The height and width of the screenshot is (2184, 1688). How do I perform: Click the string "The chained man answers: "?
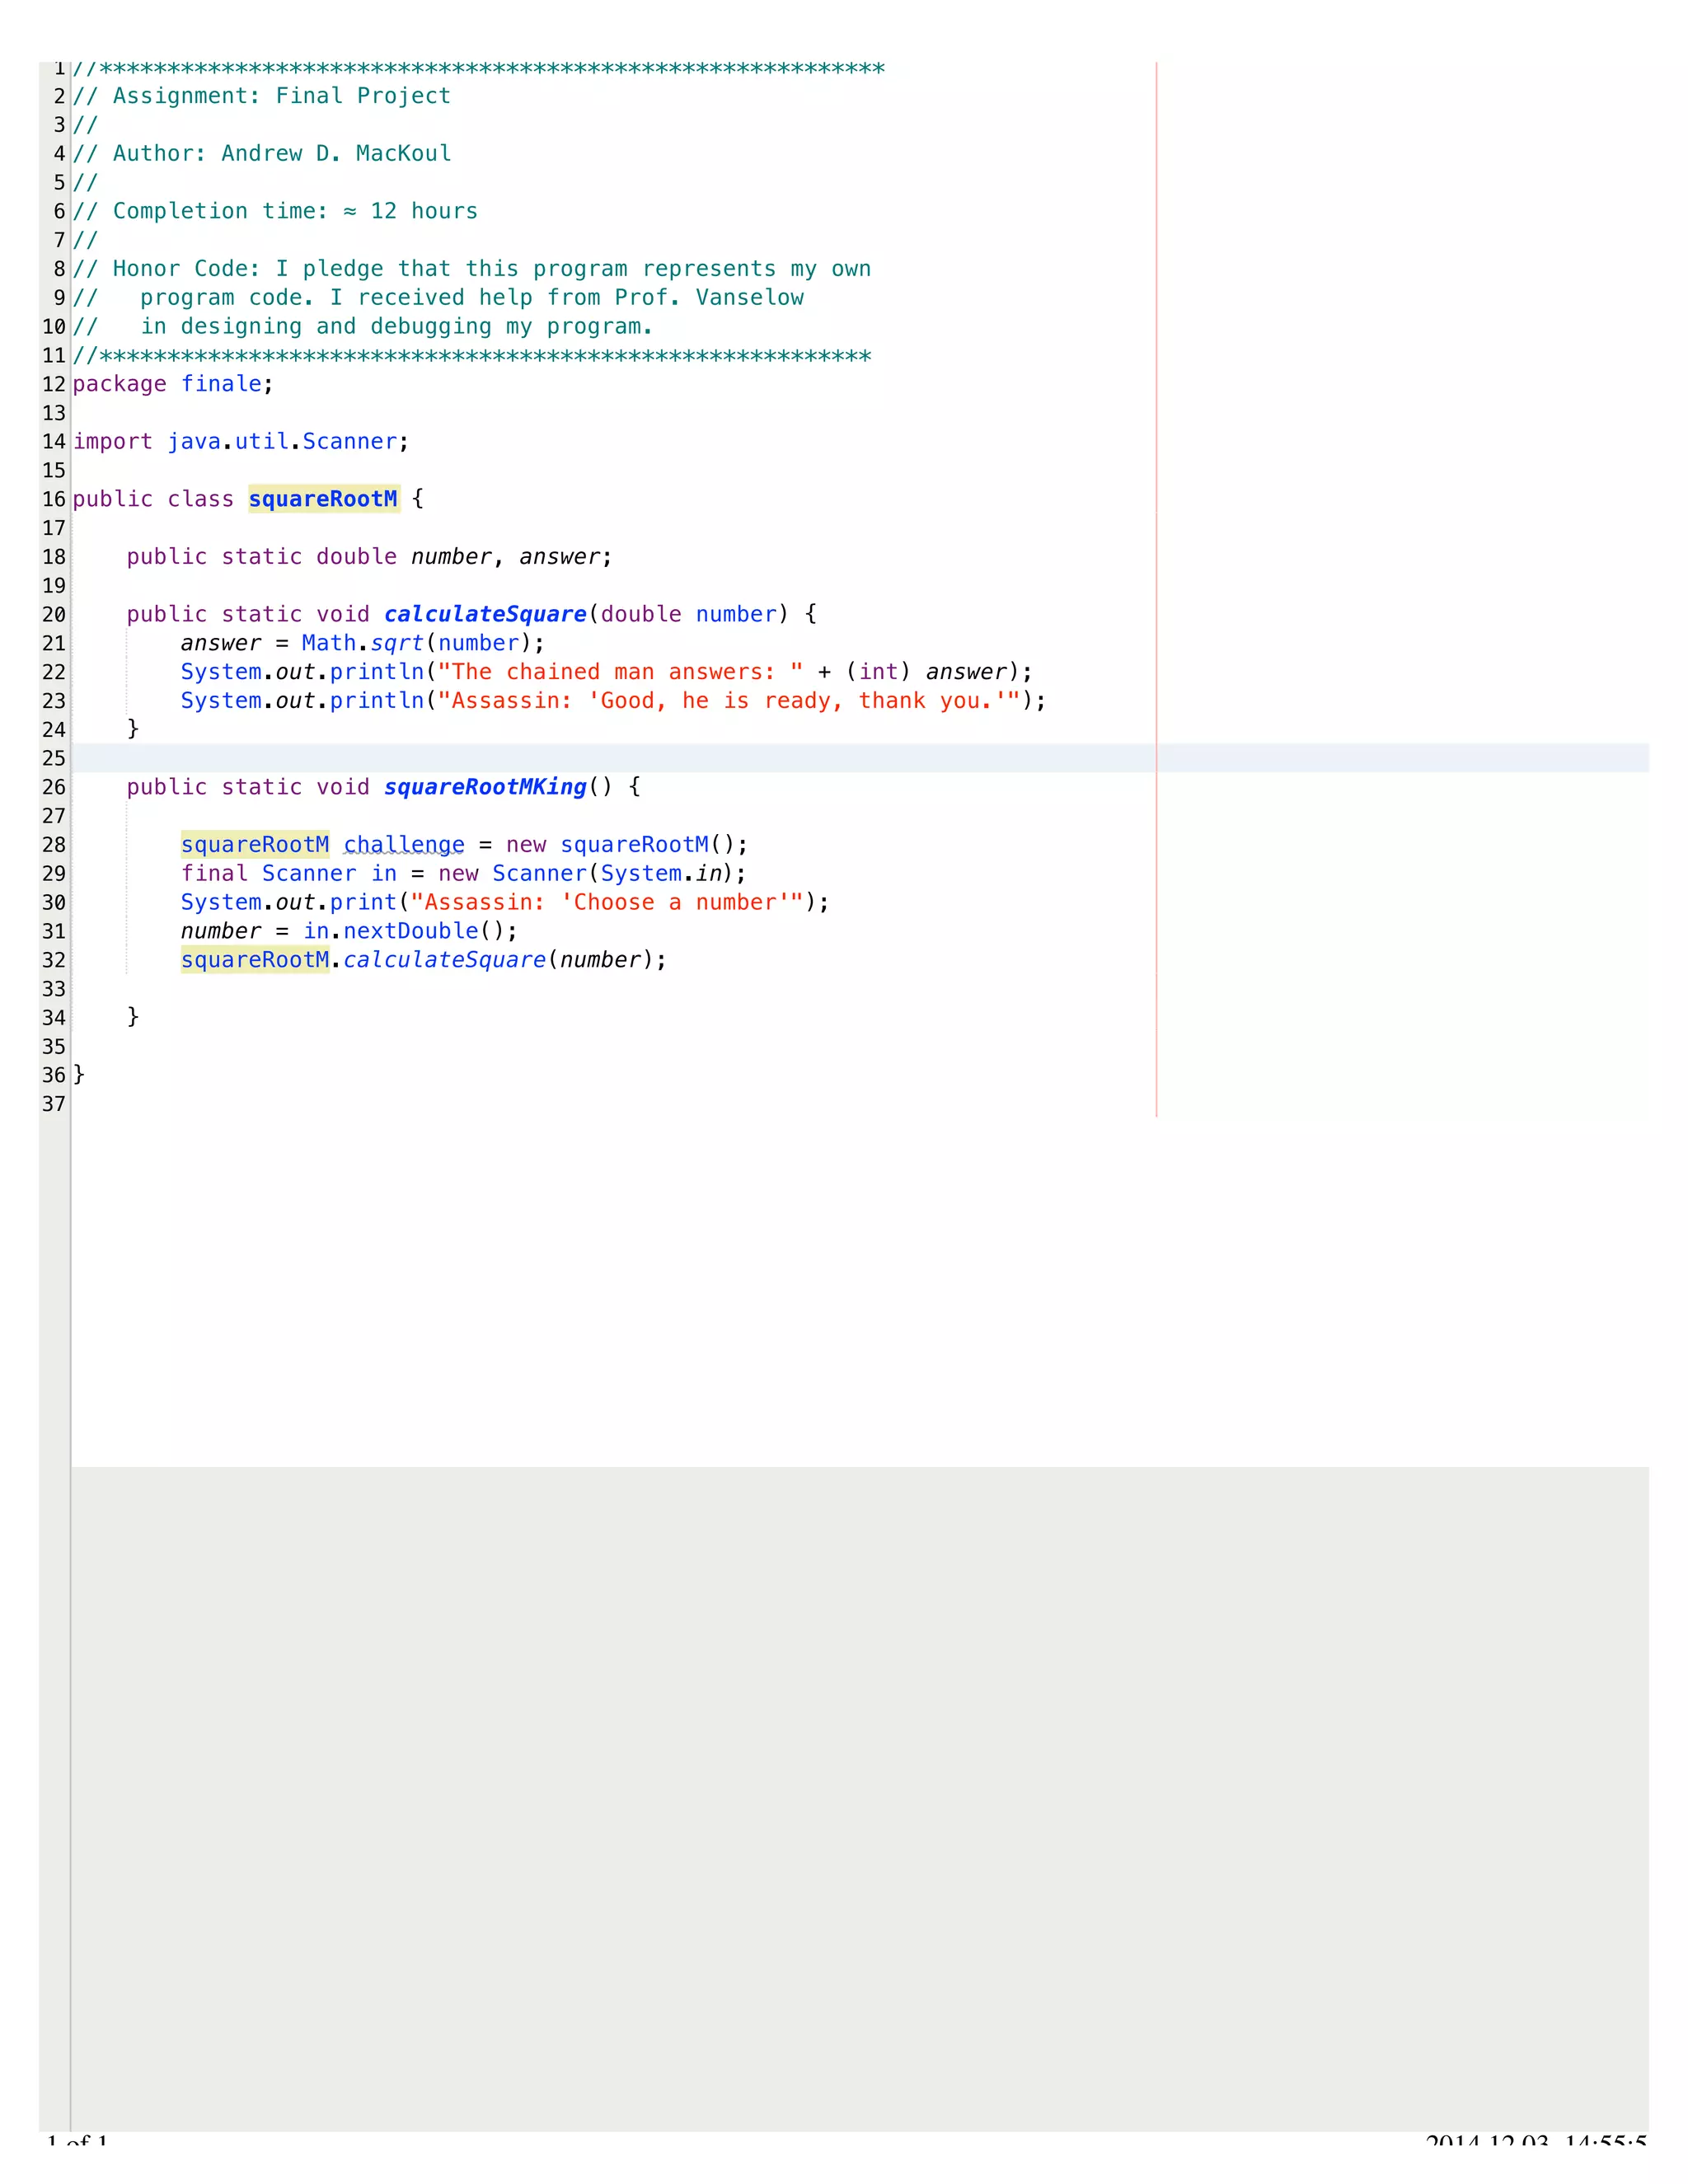pyautogui.click(x=620, y=672)
